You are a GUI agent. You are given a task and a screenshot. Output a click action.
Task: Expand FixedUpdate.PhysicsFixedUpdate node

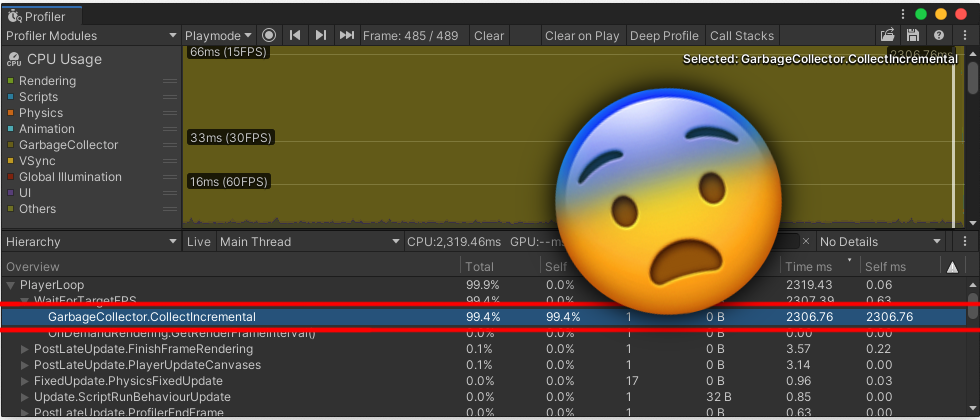coord(25,381)
